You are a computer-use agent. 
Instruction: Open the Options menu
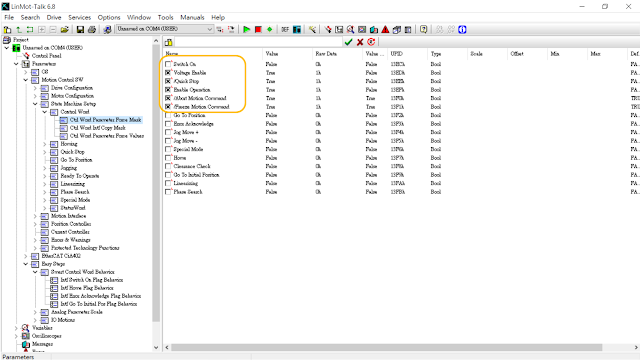click(109, 18)
